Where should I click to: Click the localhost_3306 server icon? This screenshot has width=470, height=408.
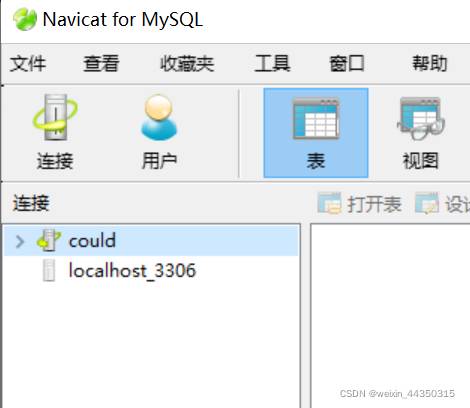[x=49, y=271]
